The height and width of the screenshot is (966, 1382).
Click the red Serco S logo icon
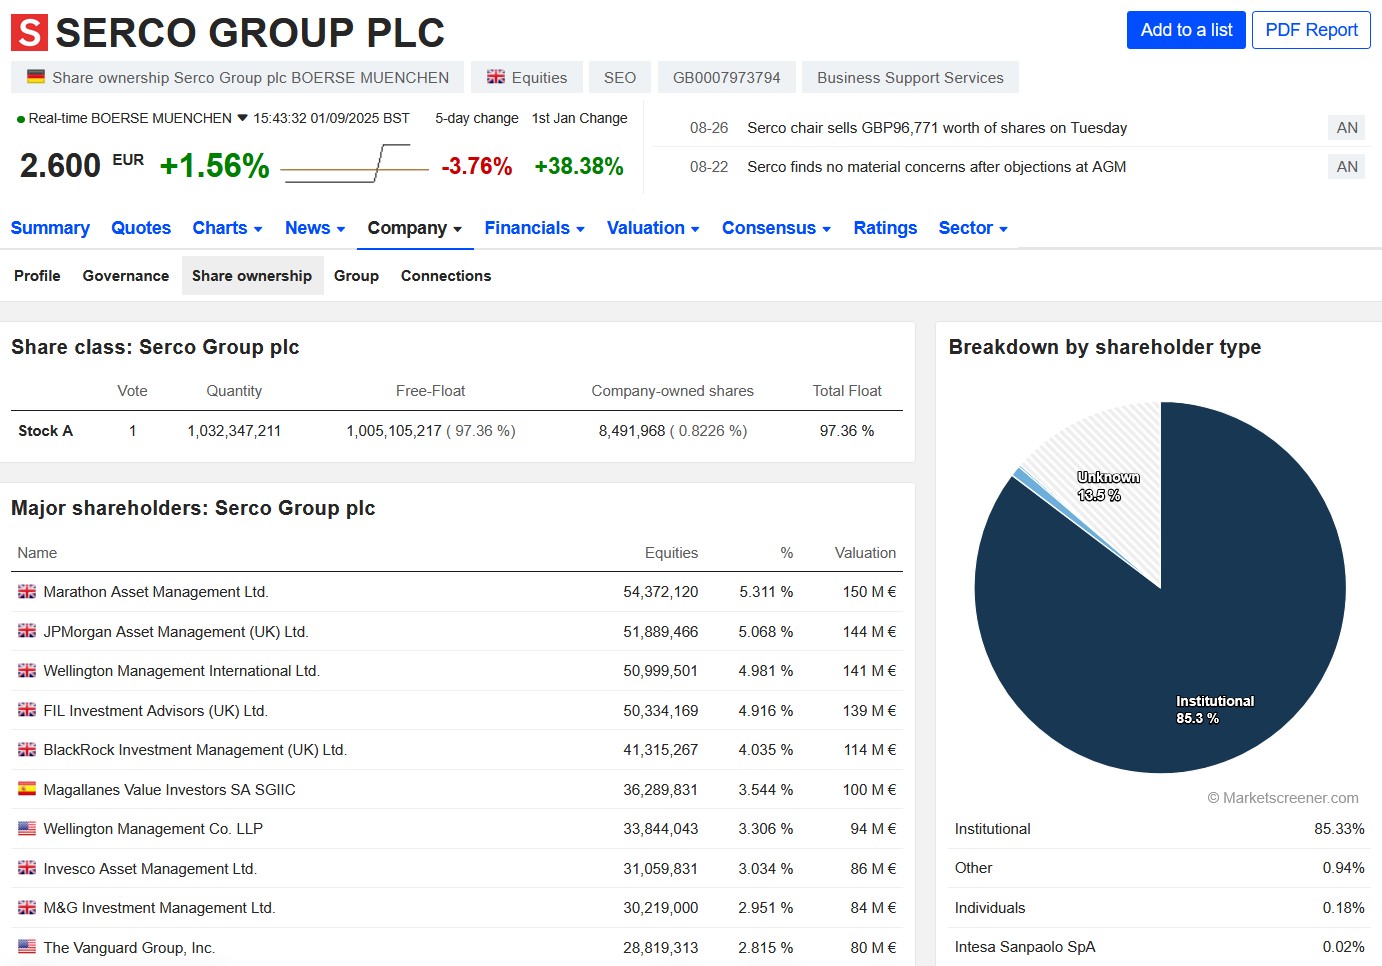pyautogui.click(x=29, y=33)
